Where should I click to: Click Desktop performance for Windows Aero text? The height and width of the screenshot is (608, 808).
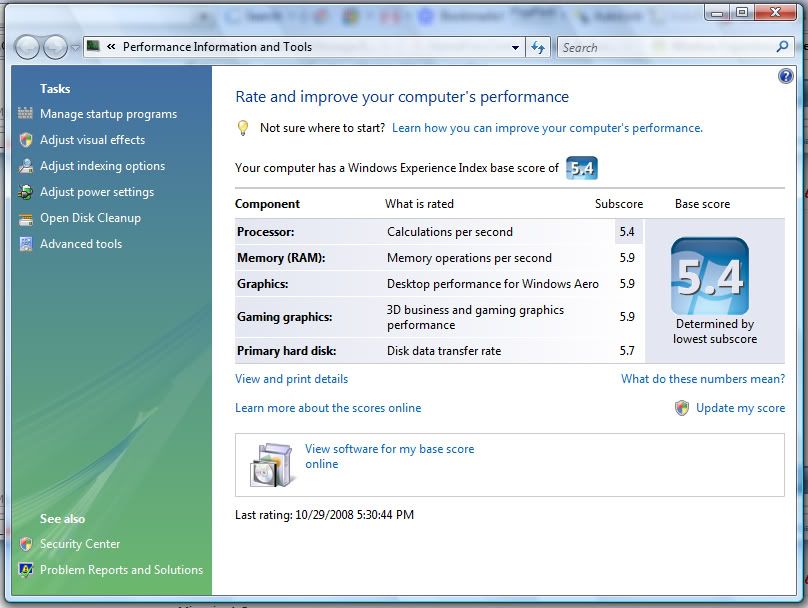point(493,284)
